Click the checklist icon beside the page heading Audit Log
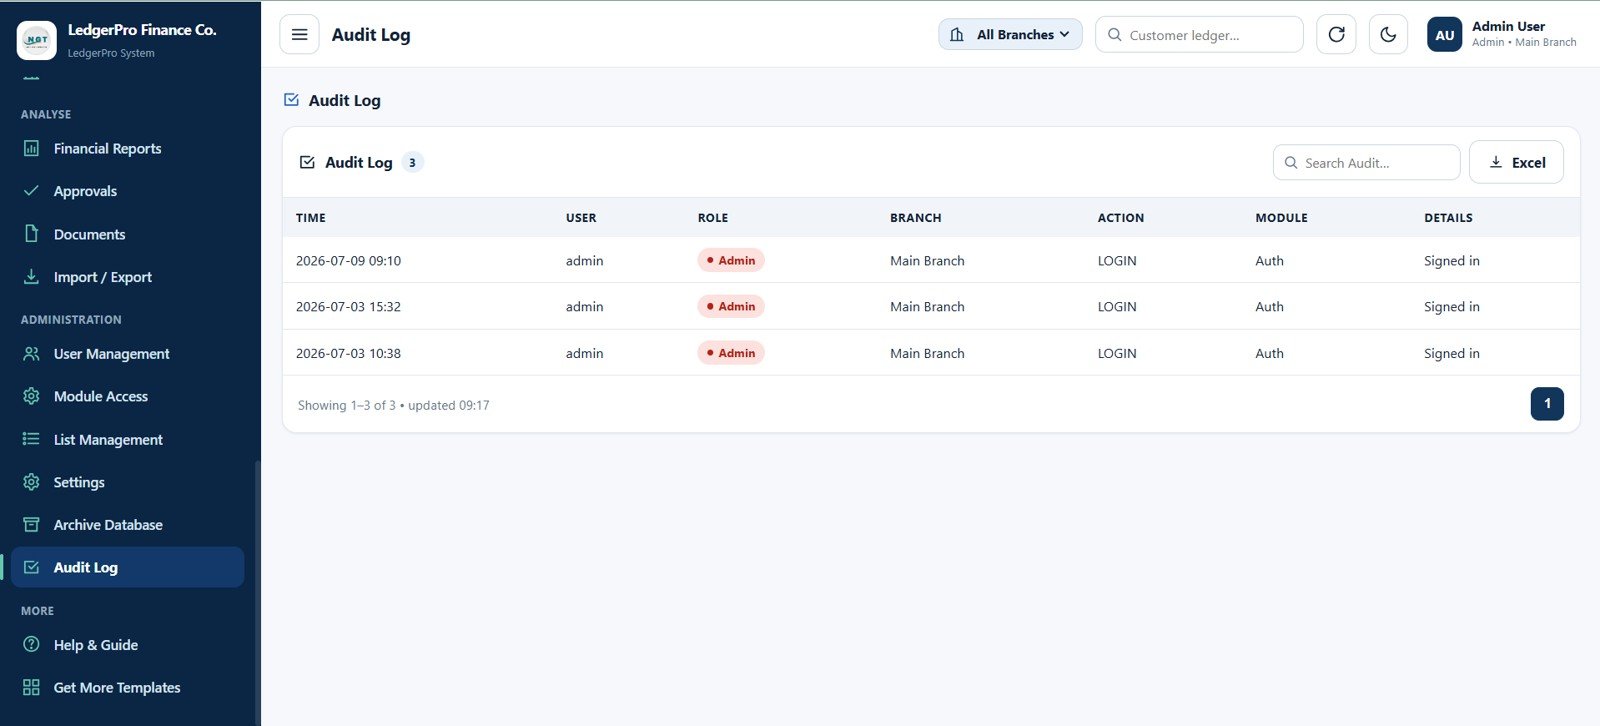 tap(292, 100)
